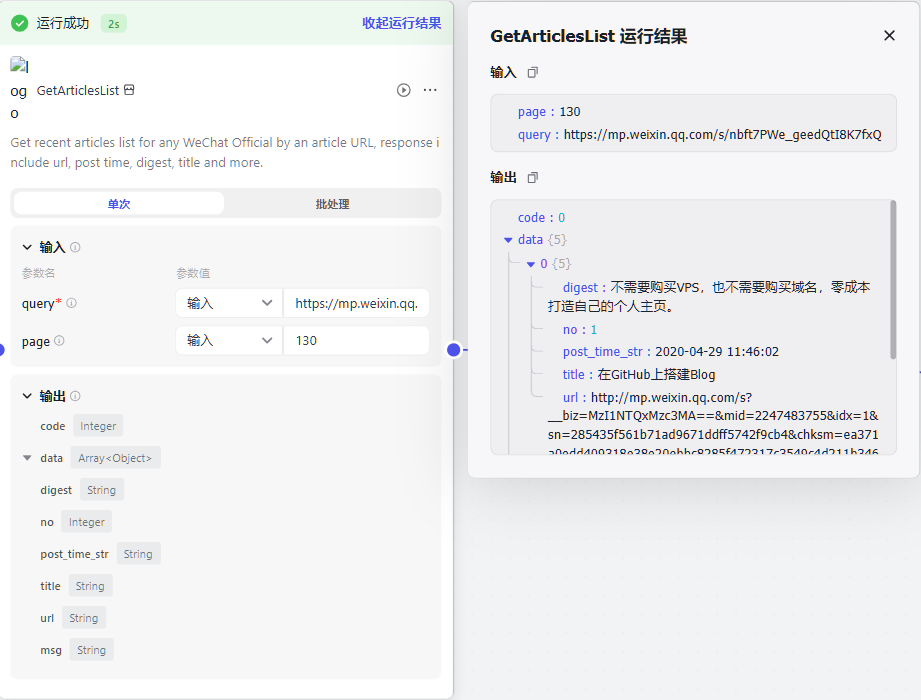This screenshot has height=700, width=921.
Task: Click the 2s run duration badge
Action: point(114,24)
